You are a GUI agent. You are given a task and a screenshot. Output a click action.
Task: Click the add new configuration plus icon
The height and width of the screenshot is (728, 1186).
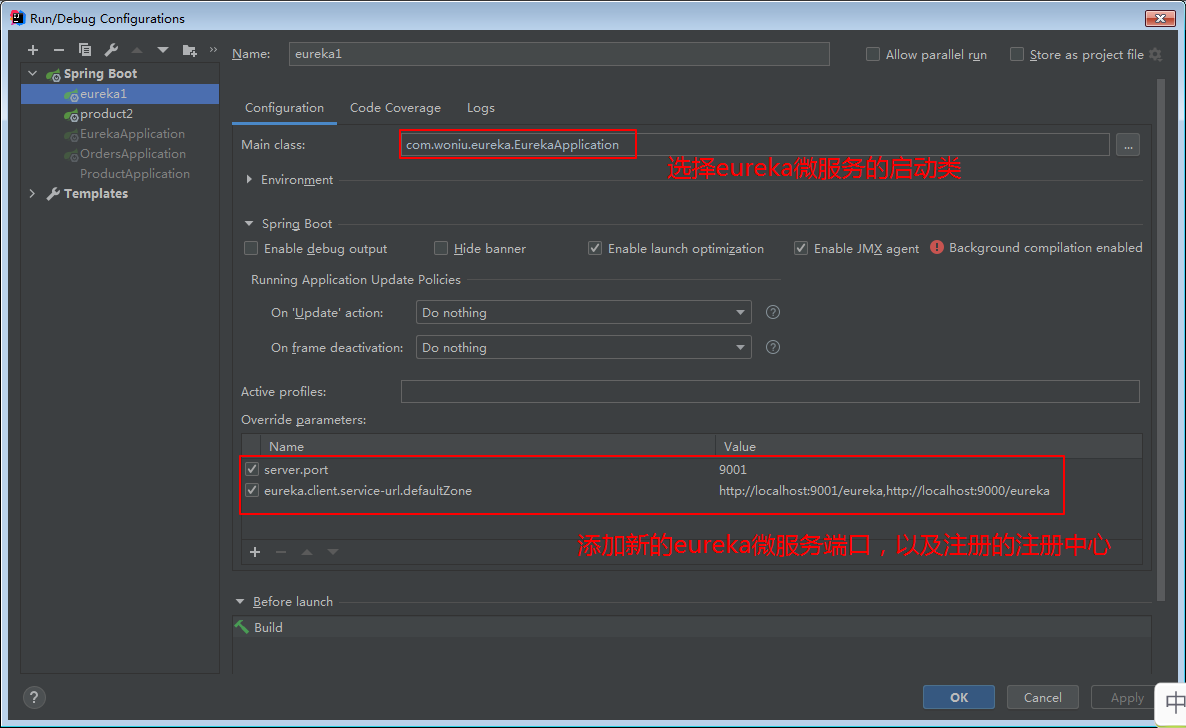tap(33, 50)
